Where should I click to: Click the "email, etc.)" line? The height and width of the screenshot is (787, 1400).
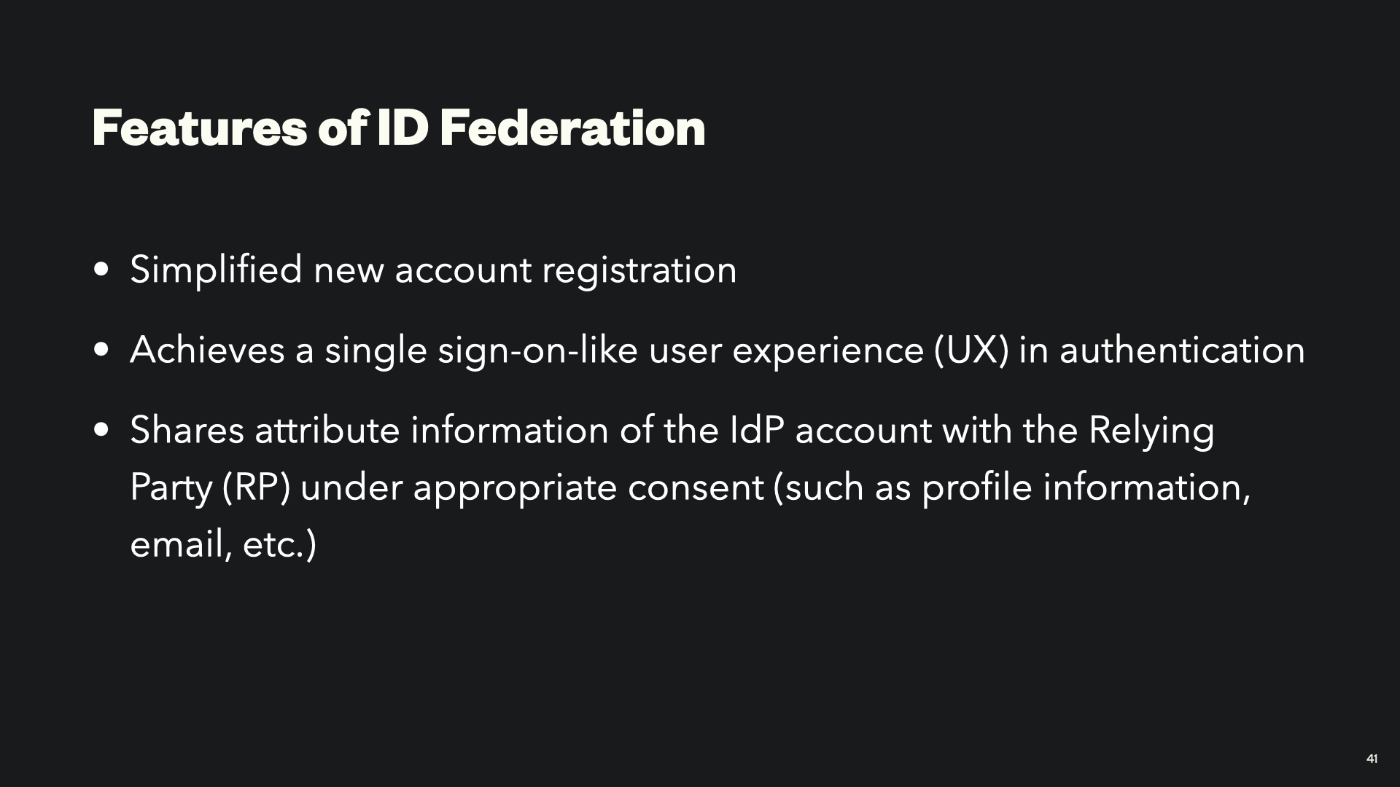tap(223, 546)
